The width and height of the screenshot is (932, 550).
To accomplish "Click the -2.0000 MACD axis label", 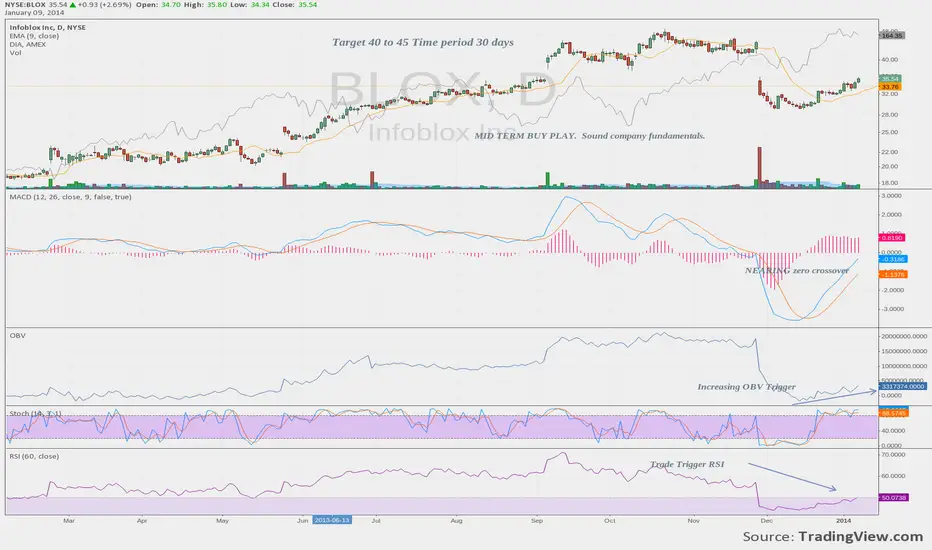I will tap(892, 290).
